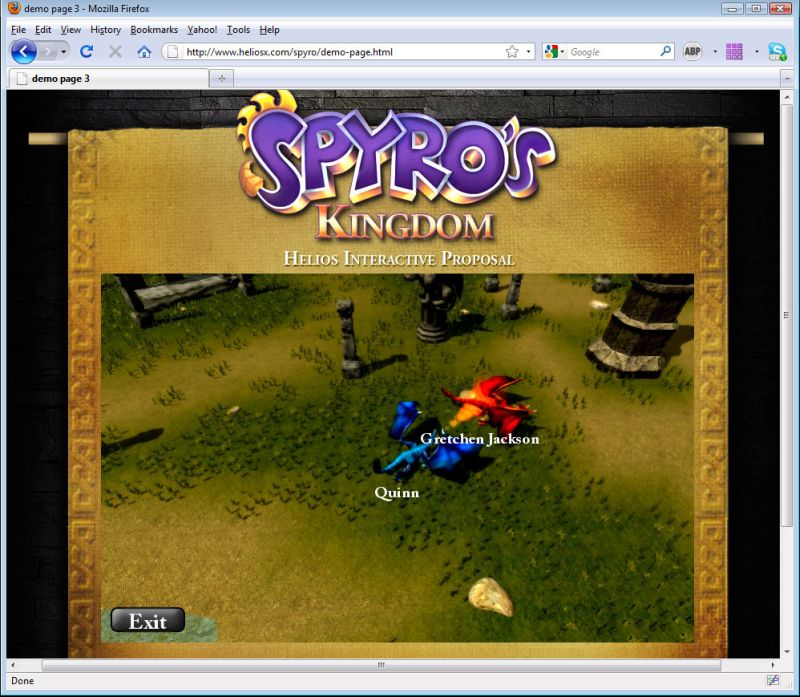The image size is (800, 697).
Task: Click the Exit button in the game
Action: pyautogui.click(x=148, y=620)
